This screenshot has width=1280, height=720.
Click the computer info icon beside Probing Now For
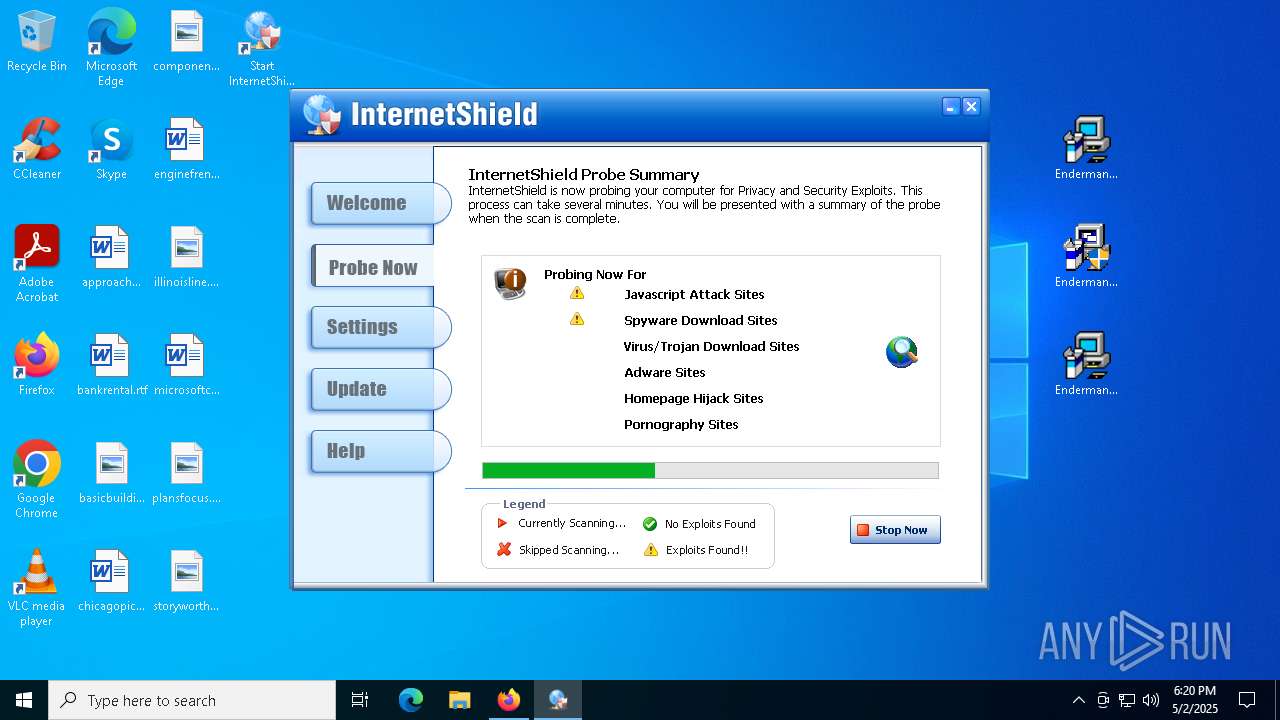click(510, 283)
